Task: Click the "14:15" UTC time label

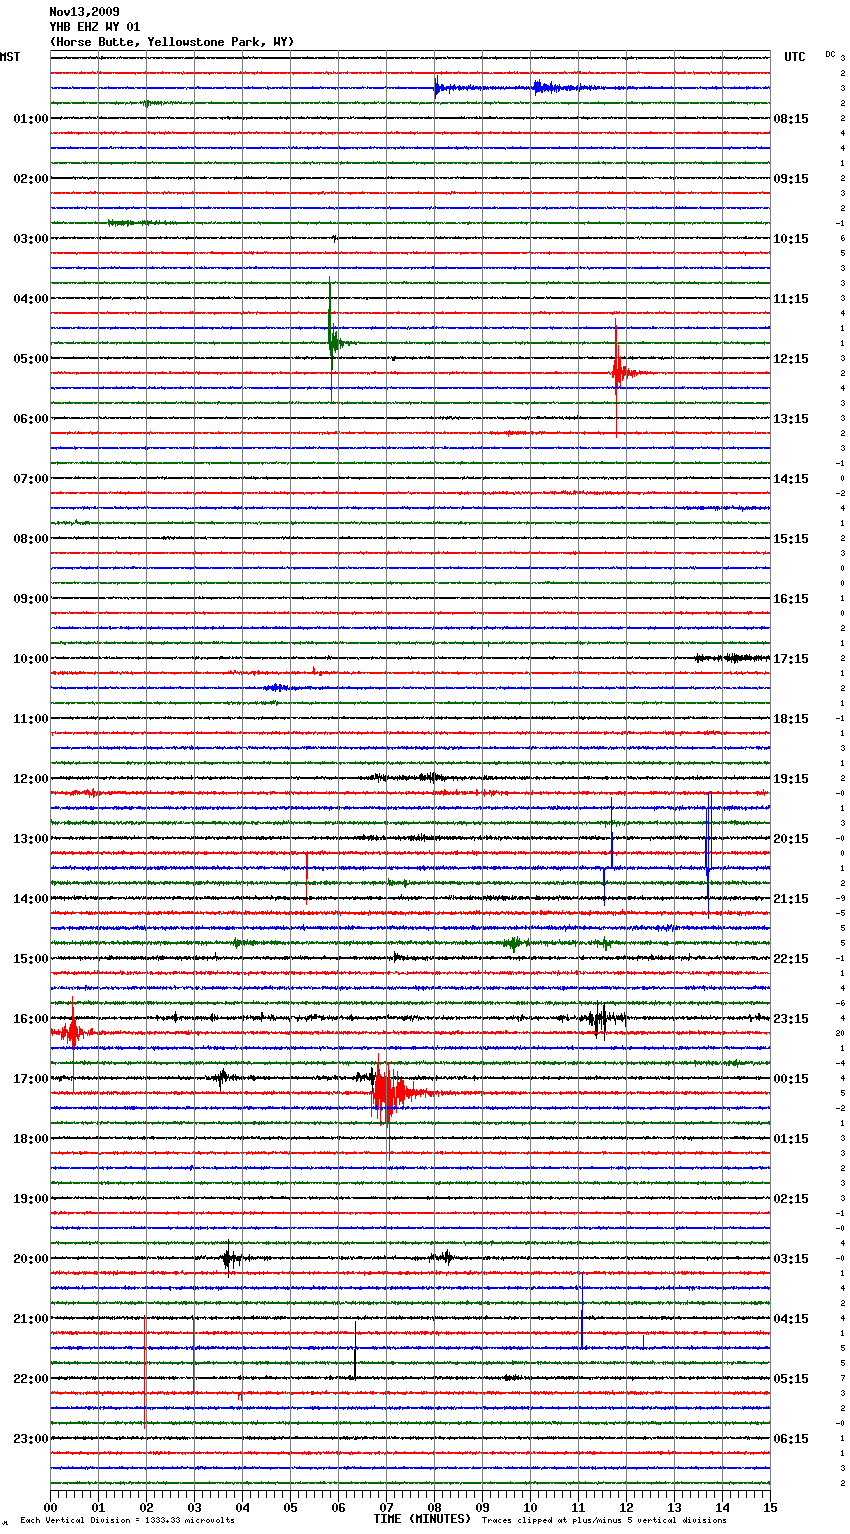Action: pos(791,479)
